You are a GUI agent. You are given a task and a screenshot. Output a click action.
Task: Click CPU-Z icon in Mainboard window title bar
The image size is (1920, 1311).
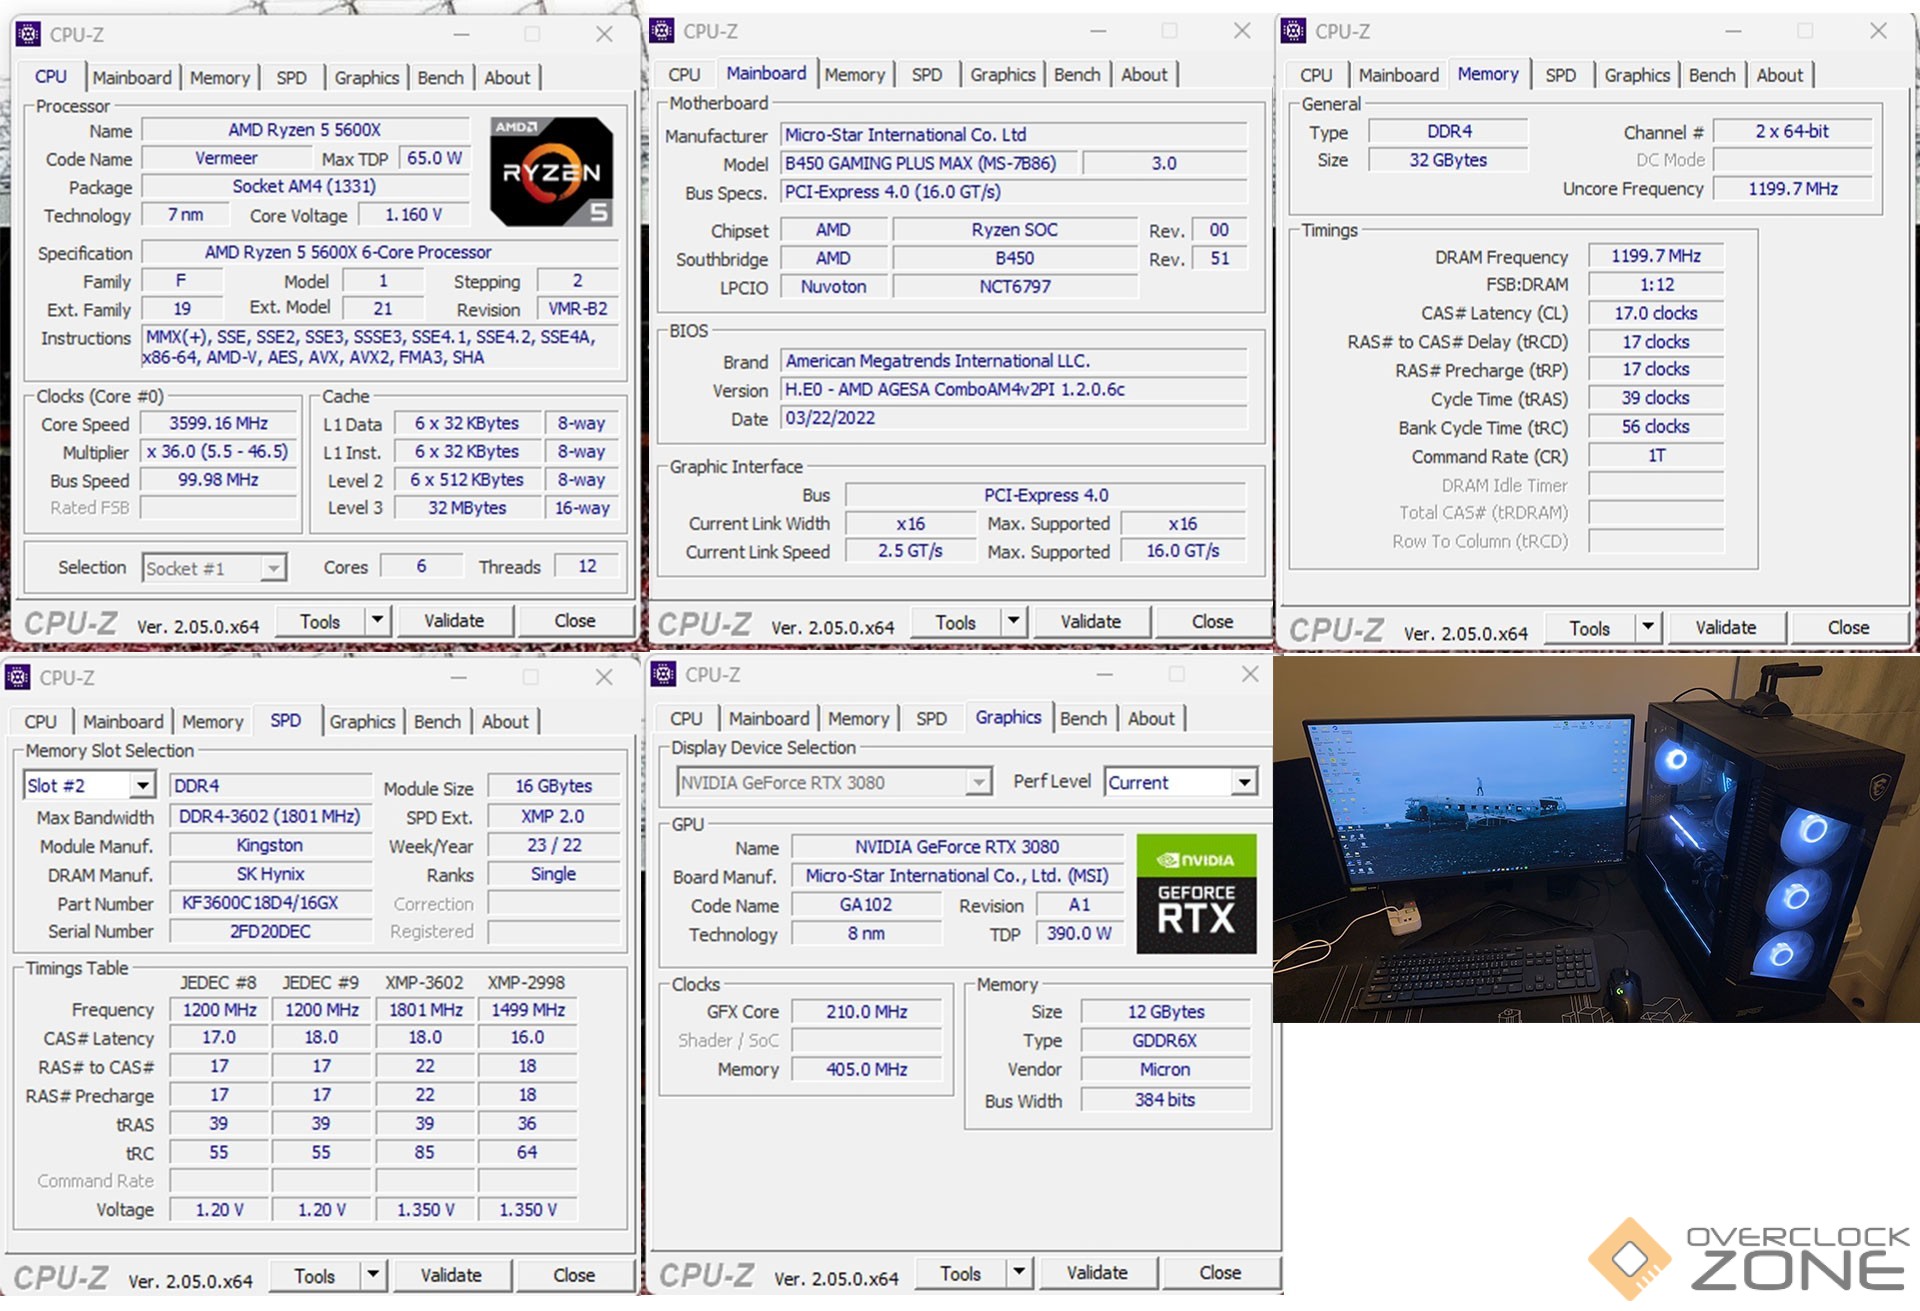coord(662,31)
